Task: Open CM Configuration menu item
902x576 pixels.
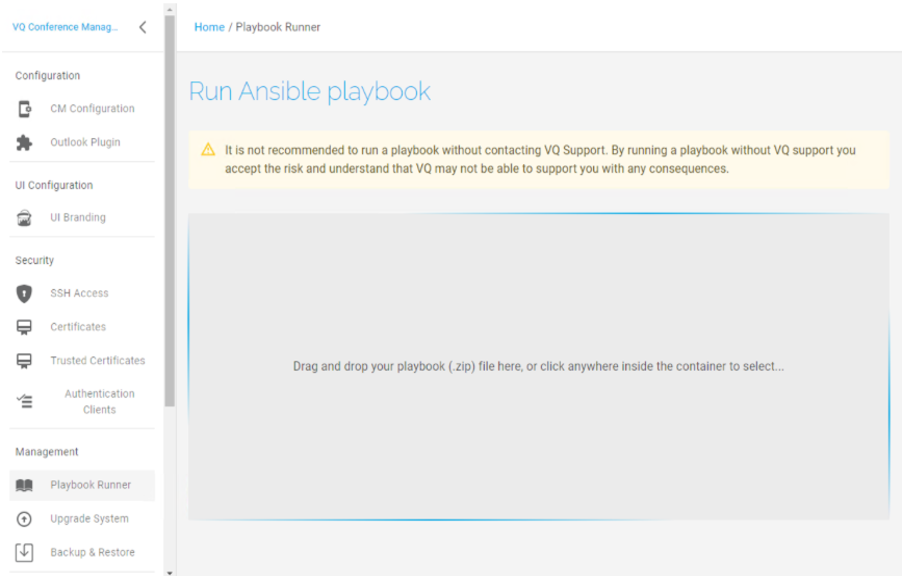Action: pyautogui.click(x=82, y=109)
